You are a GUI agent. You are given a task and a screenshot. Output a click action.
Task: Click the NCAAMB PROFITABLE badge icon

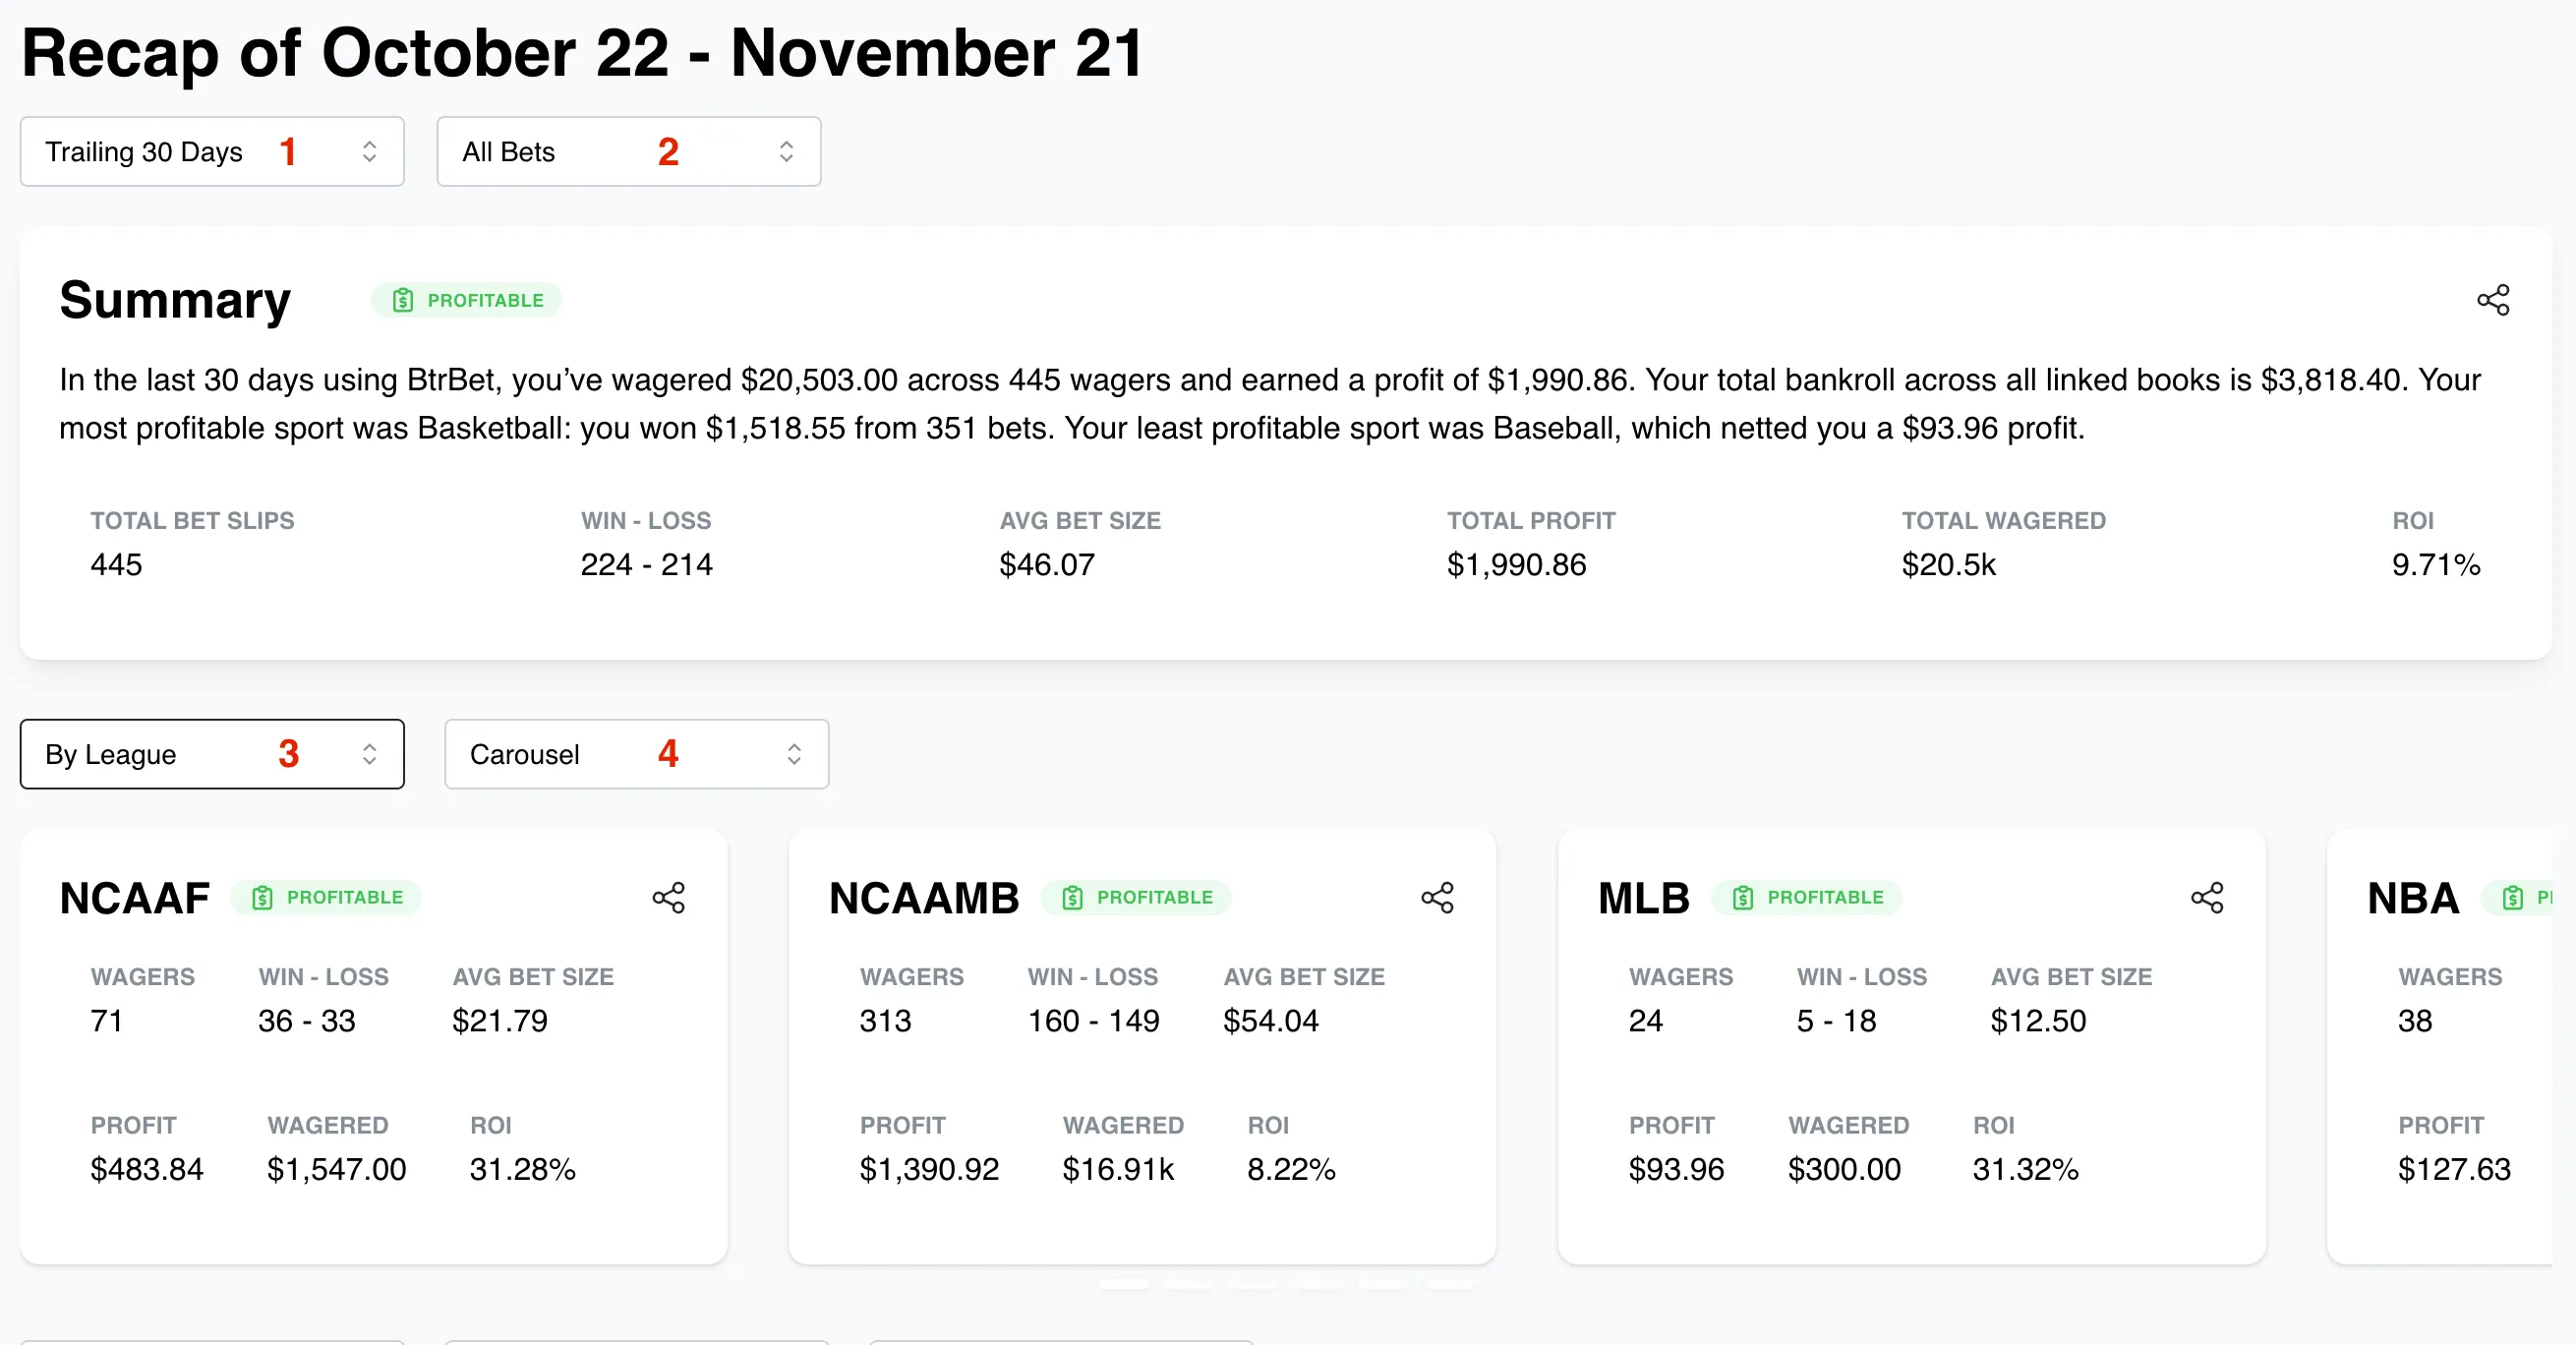(x=1072, y=897)
